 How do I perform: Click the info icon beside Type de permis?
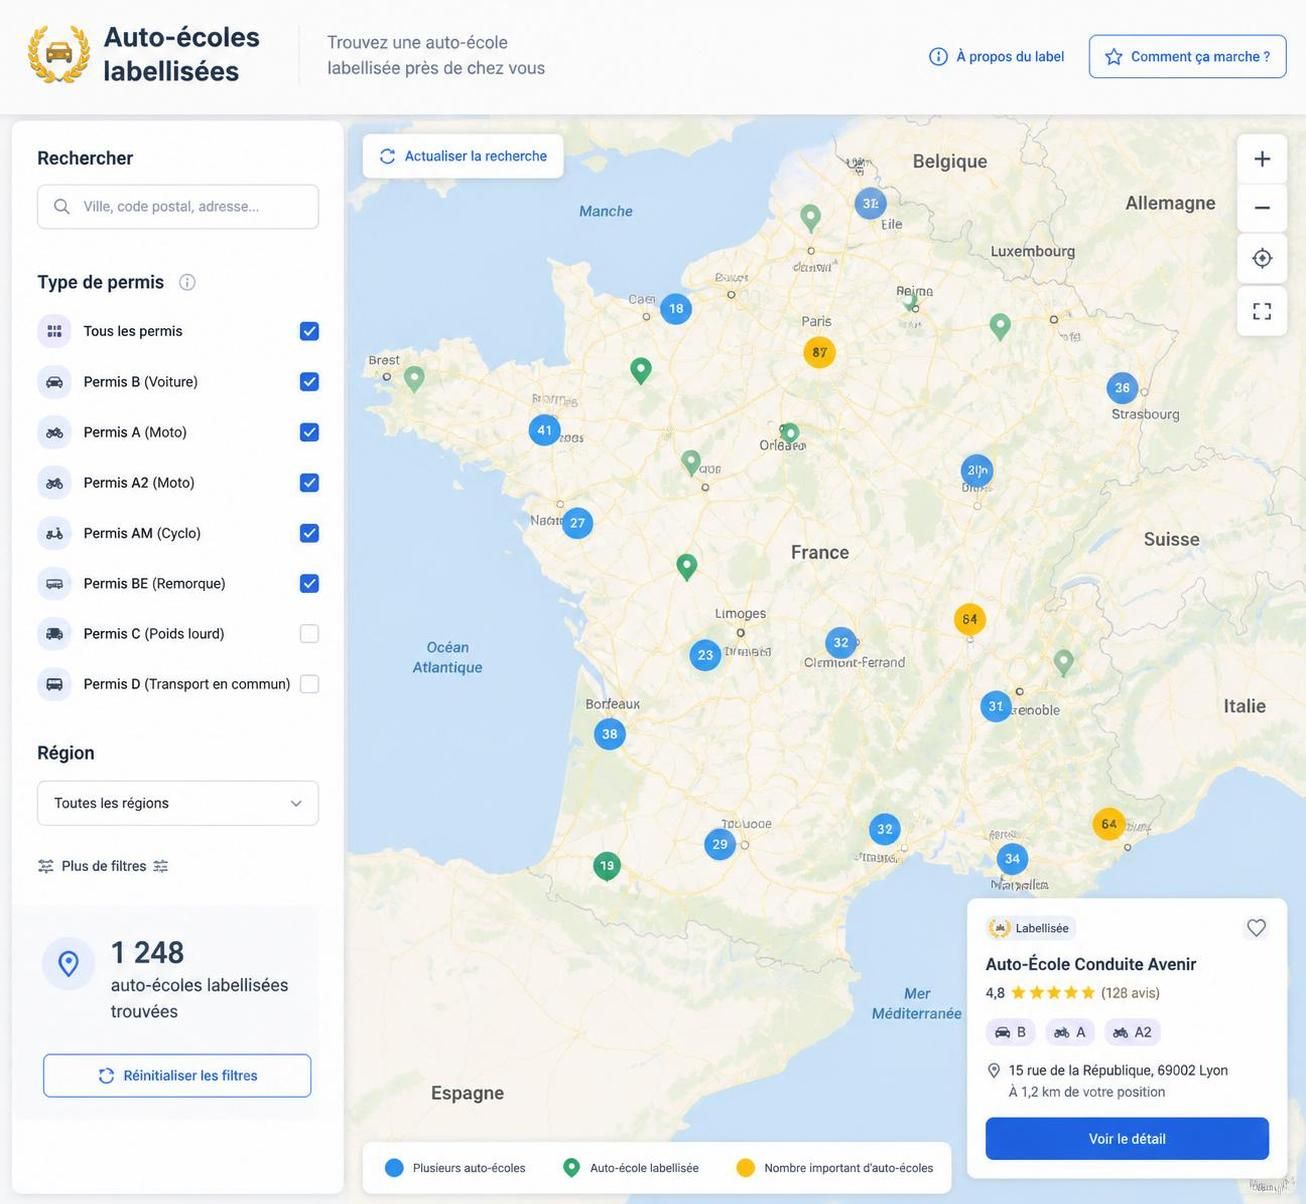click(187, 282)
